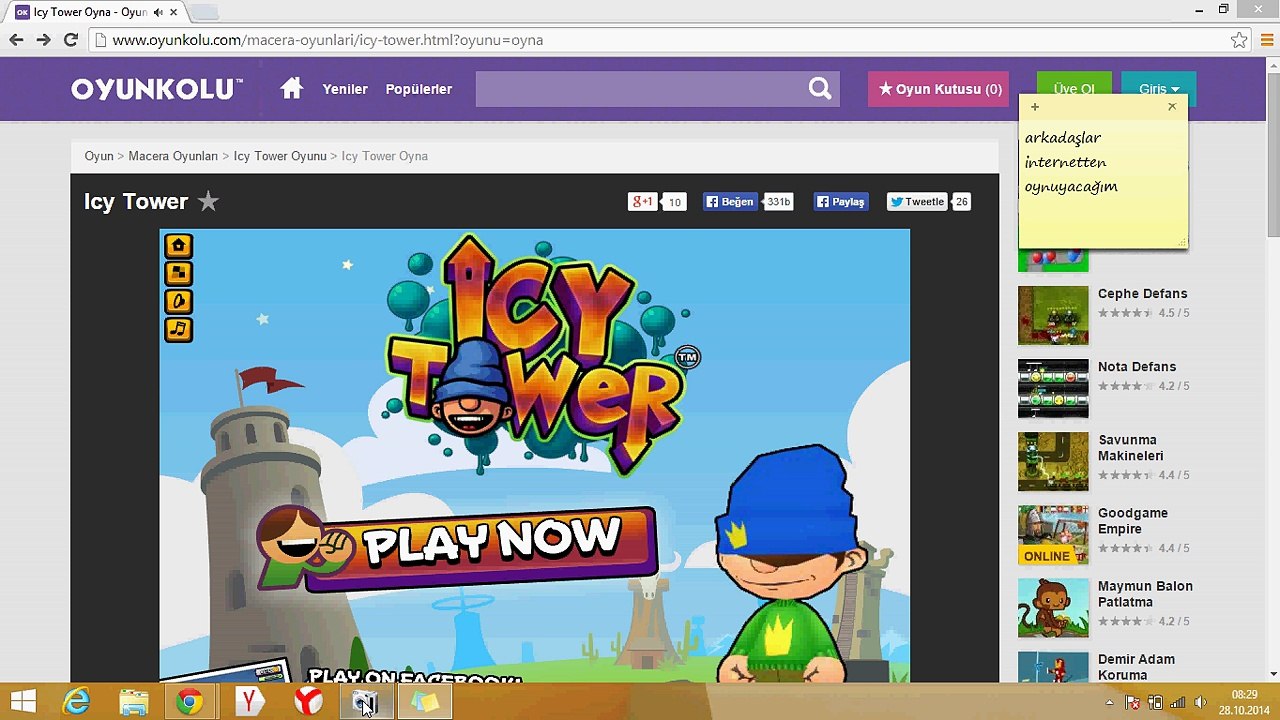
Task: Open Nota Defans game thumbnail
Action: 1053,388
